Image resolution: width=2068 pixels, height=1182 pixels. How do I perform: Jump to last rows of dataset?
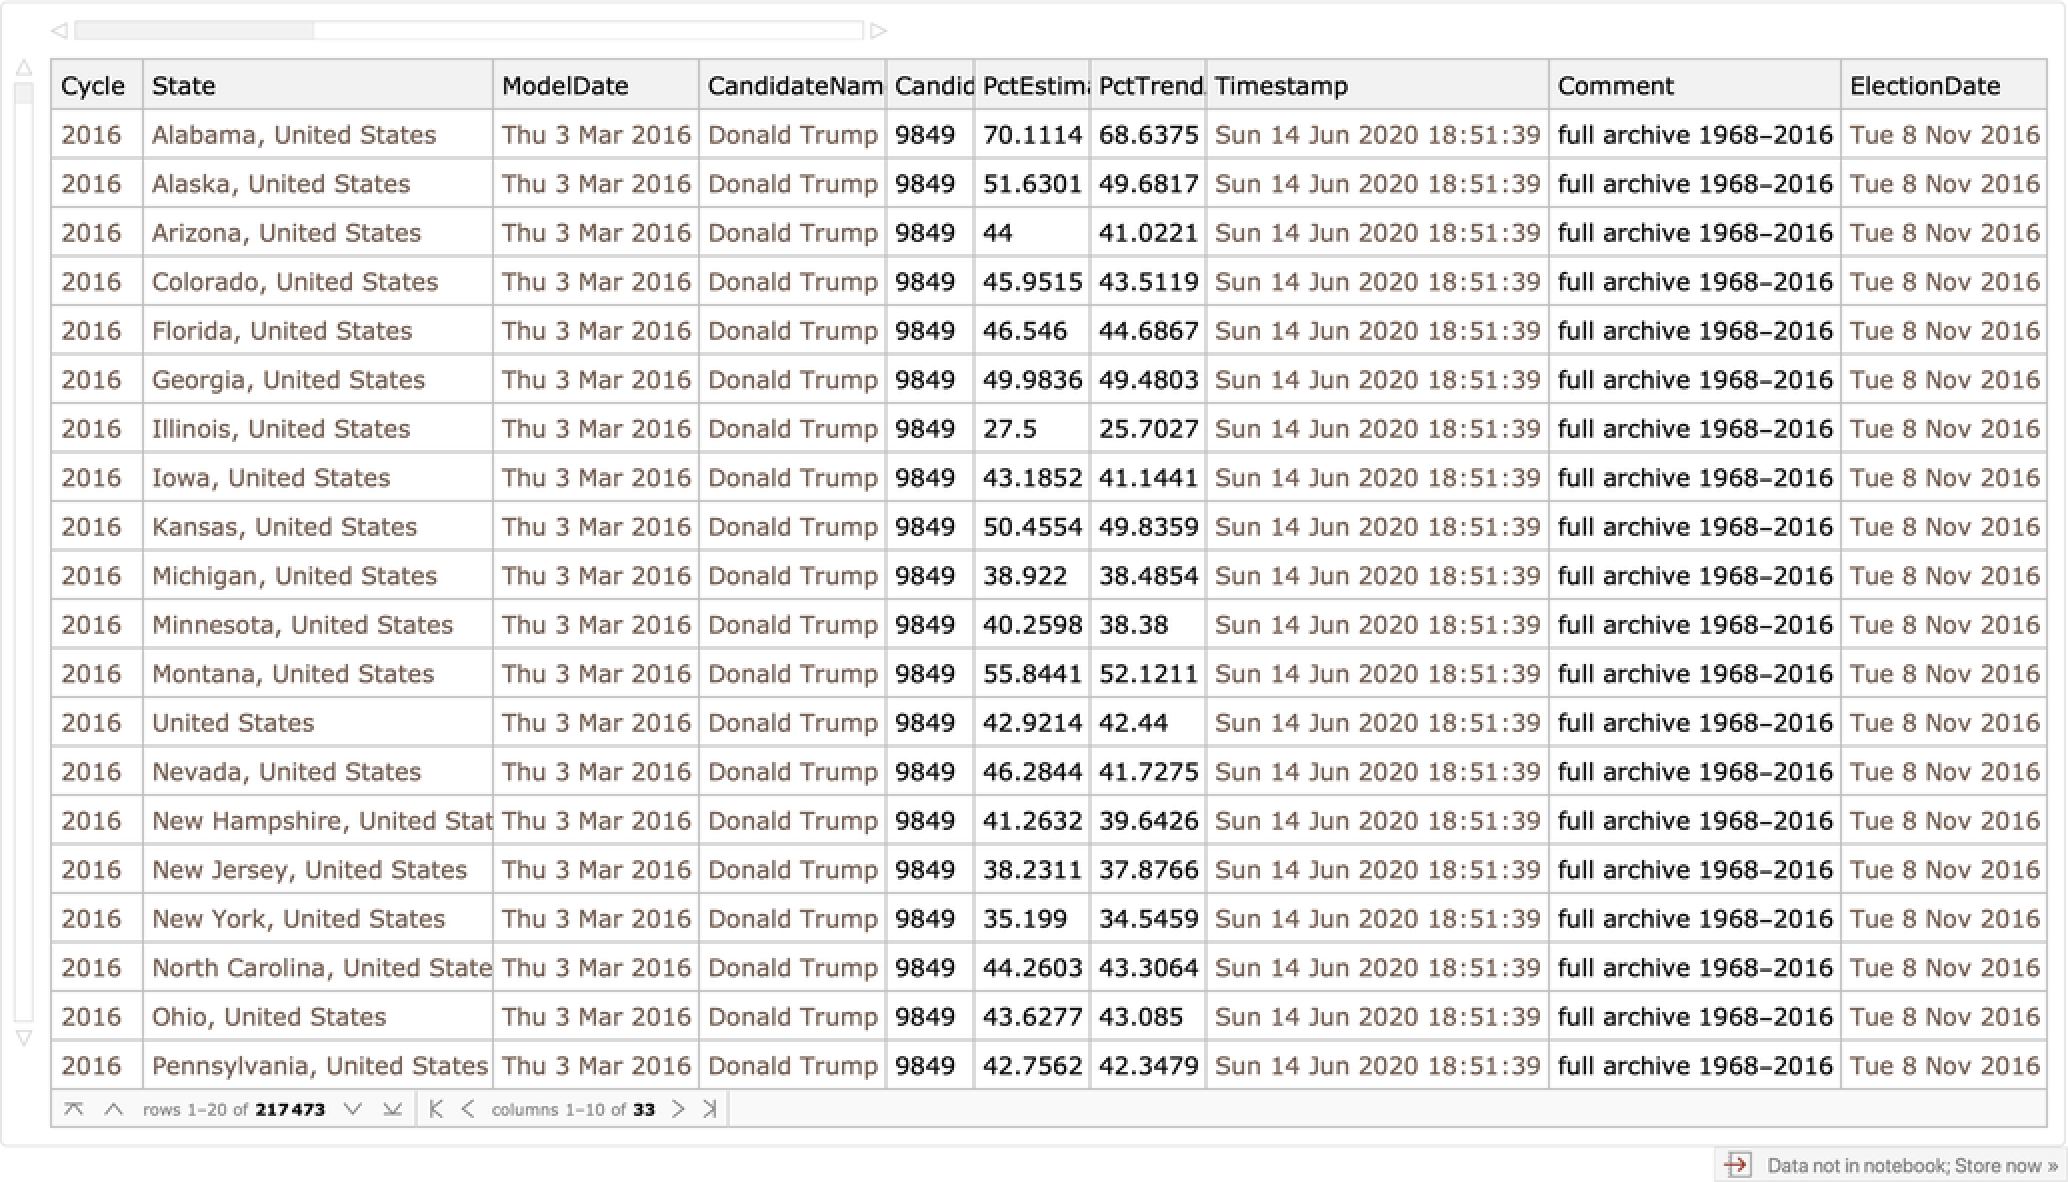pos(393,1109)
